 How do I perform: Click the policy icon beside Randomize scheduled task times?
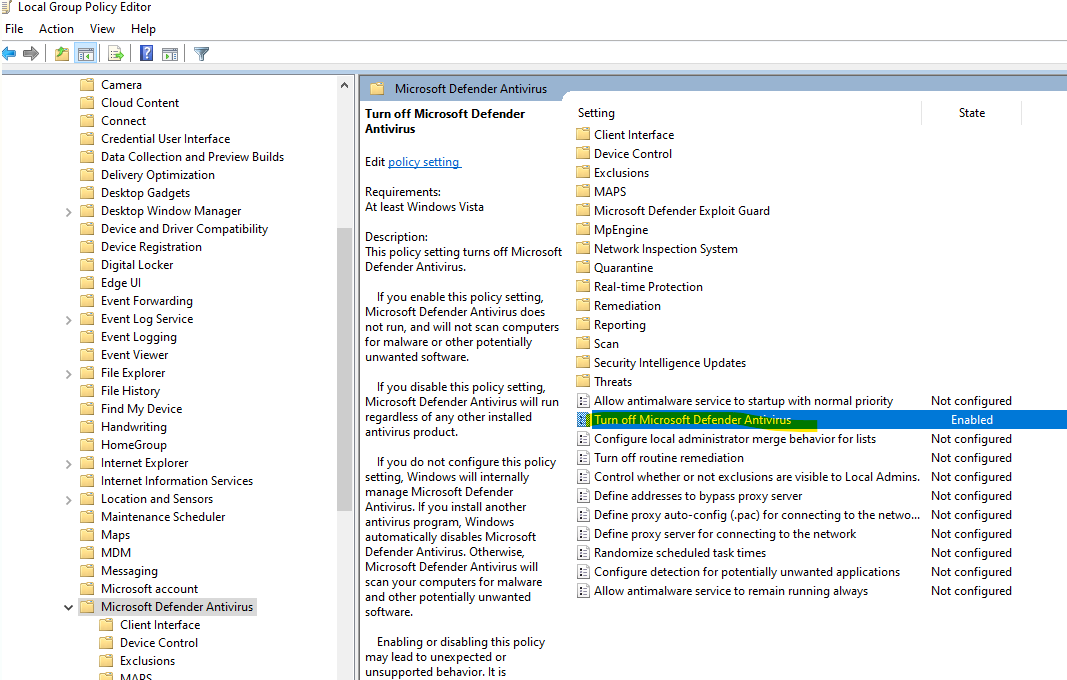pyautogui.click(x=583, y=553)
